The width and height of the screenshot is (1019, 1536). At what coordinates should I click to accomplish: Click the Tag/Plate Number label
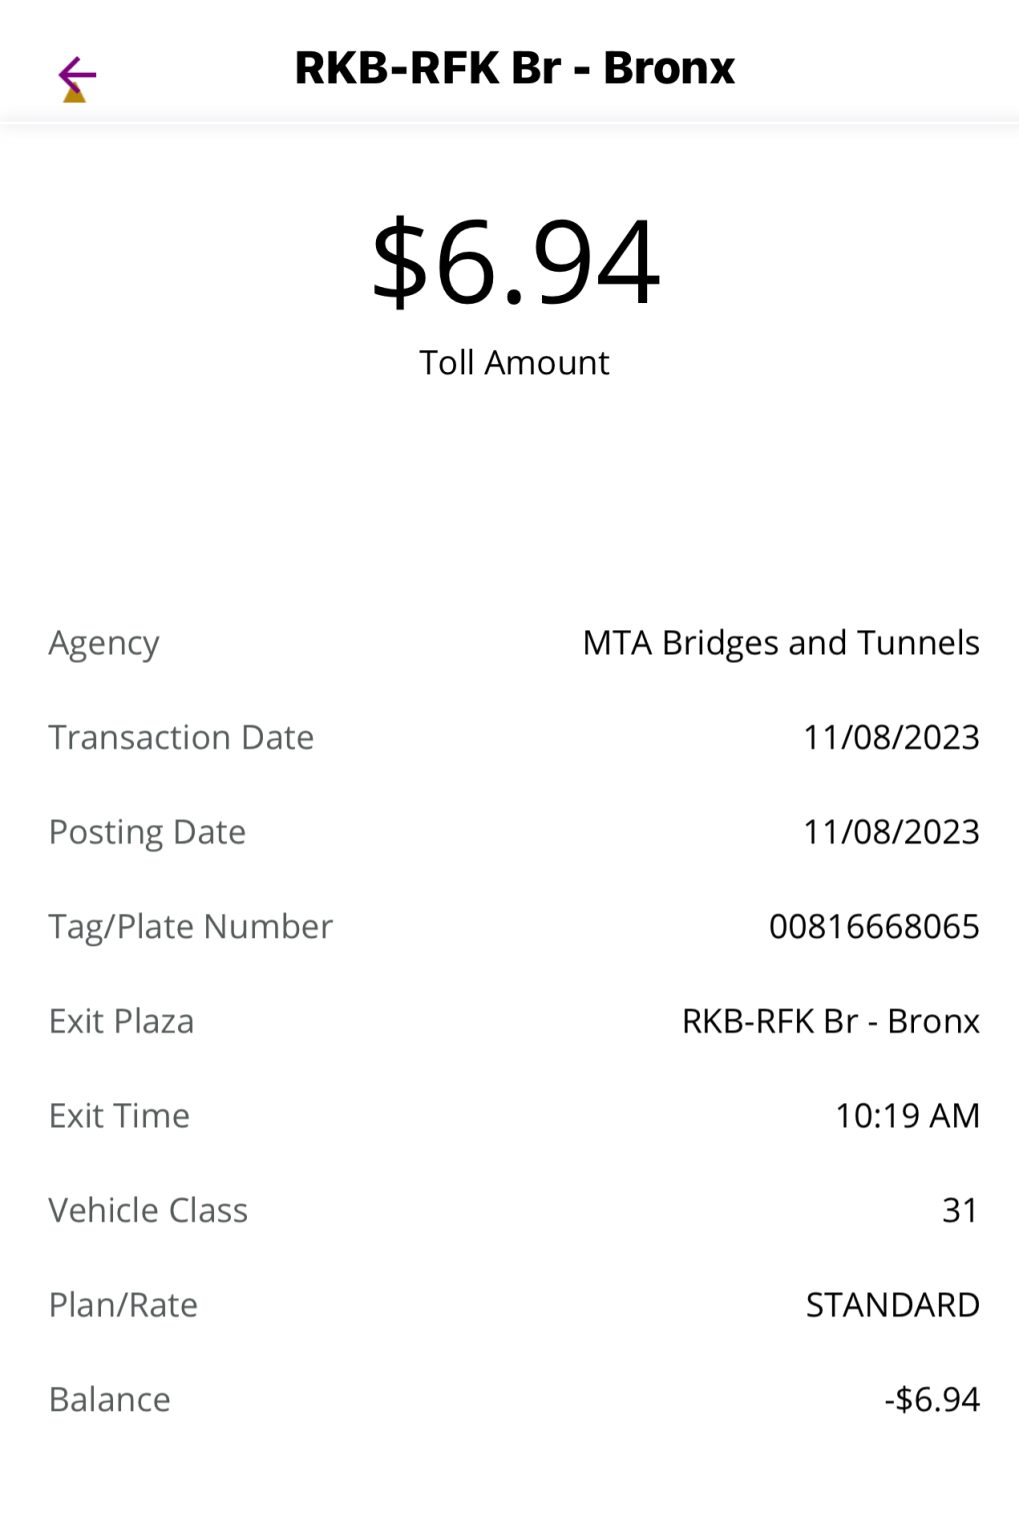click(190, 926)
